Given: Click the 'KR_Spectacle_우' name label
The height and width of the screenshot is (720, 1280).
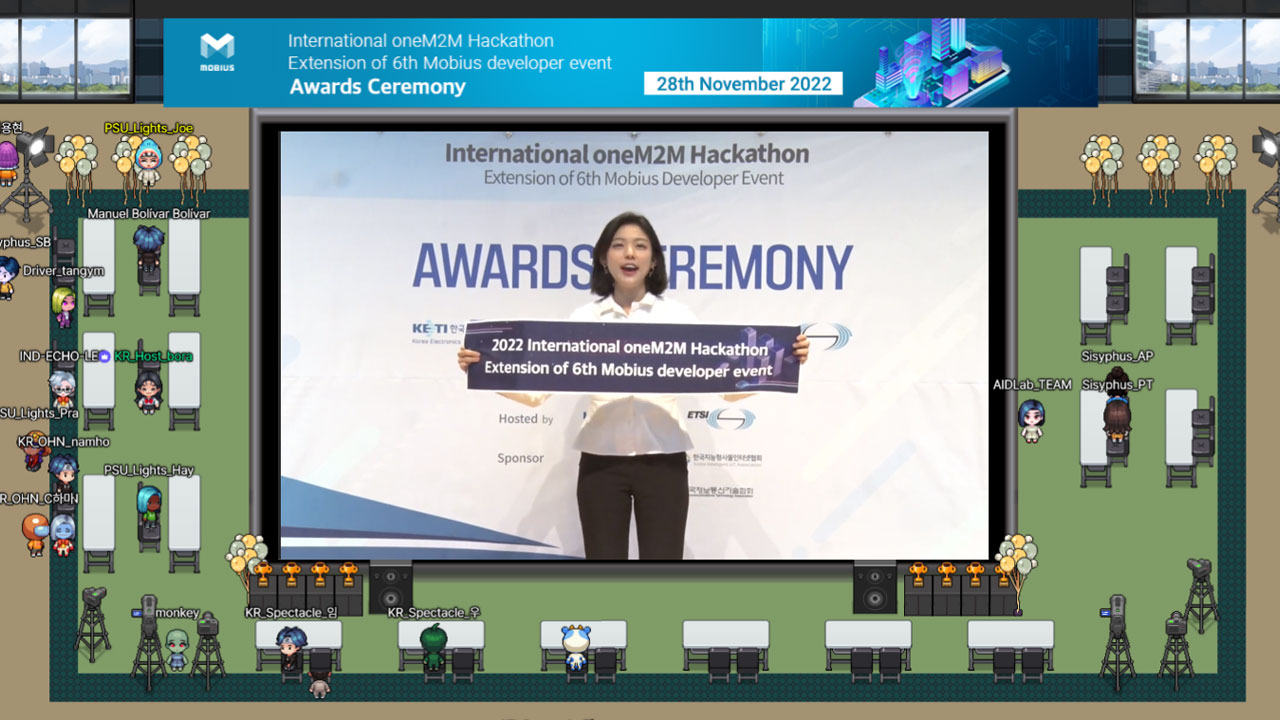Looking at the screenshot, I should 434,612.
